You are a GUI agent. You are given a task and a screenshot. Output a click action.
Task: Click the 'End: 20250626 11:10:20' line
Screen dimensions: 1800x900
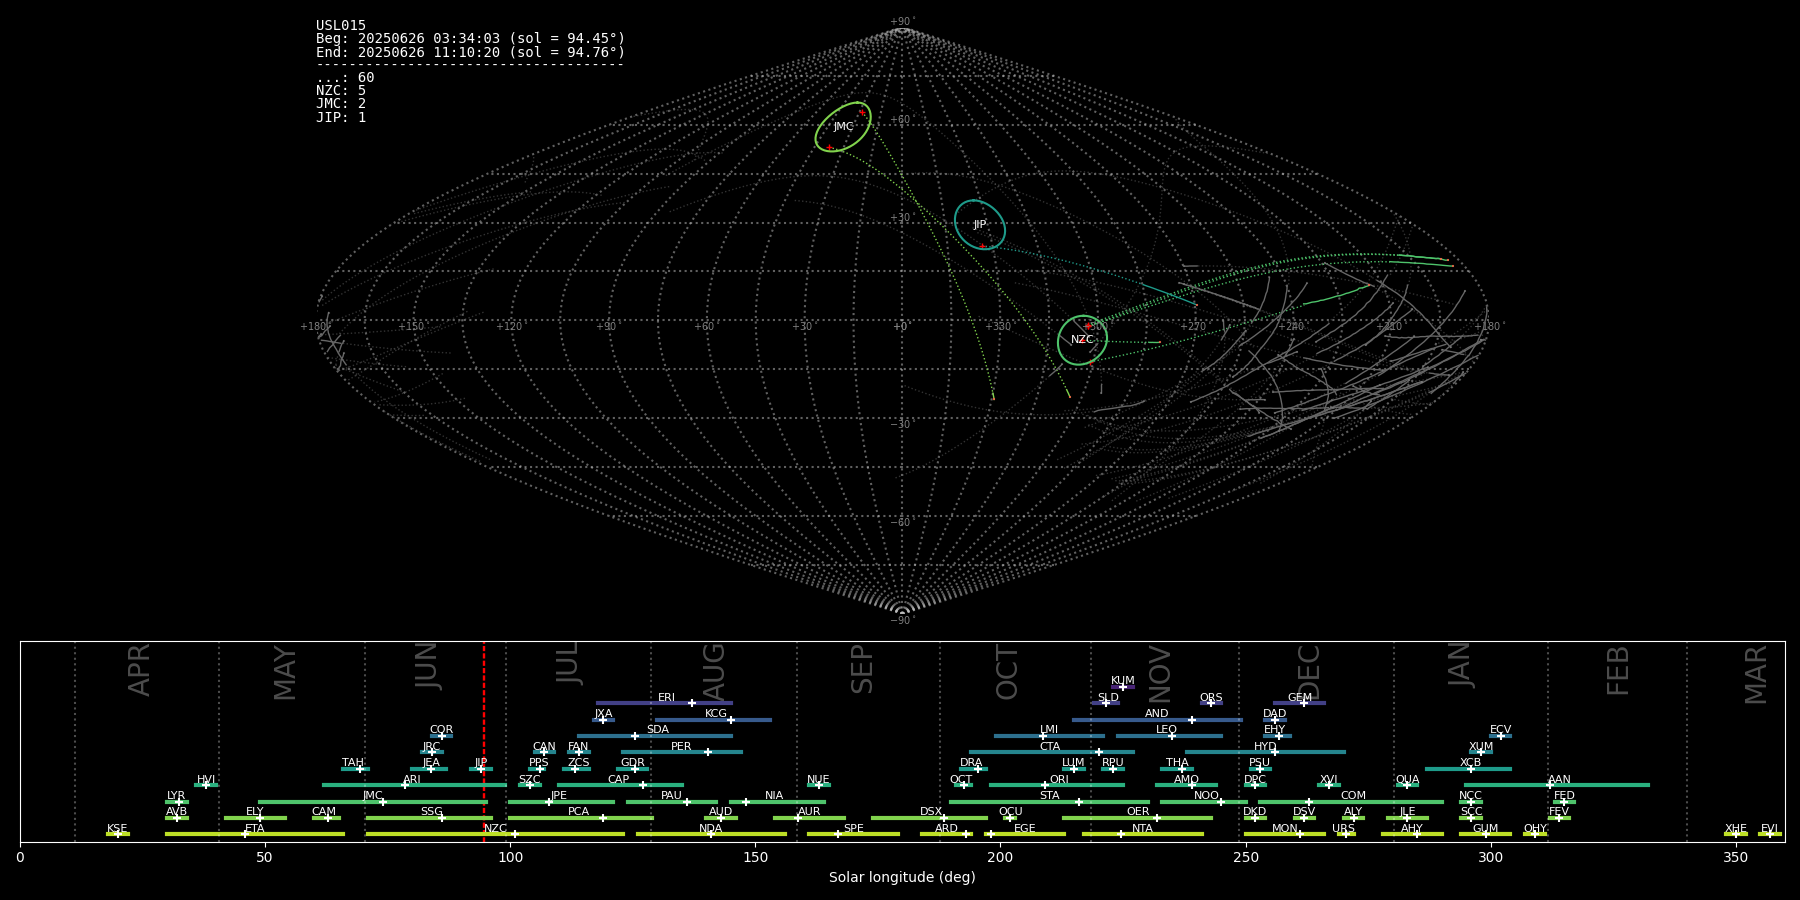click(x=470, y=52)
